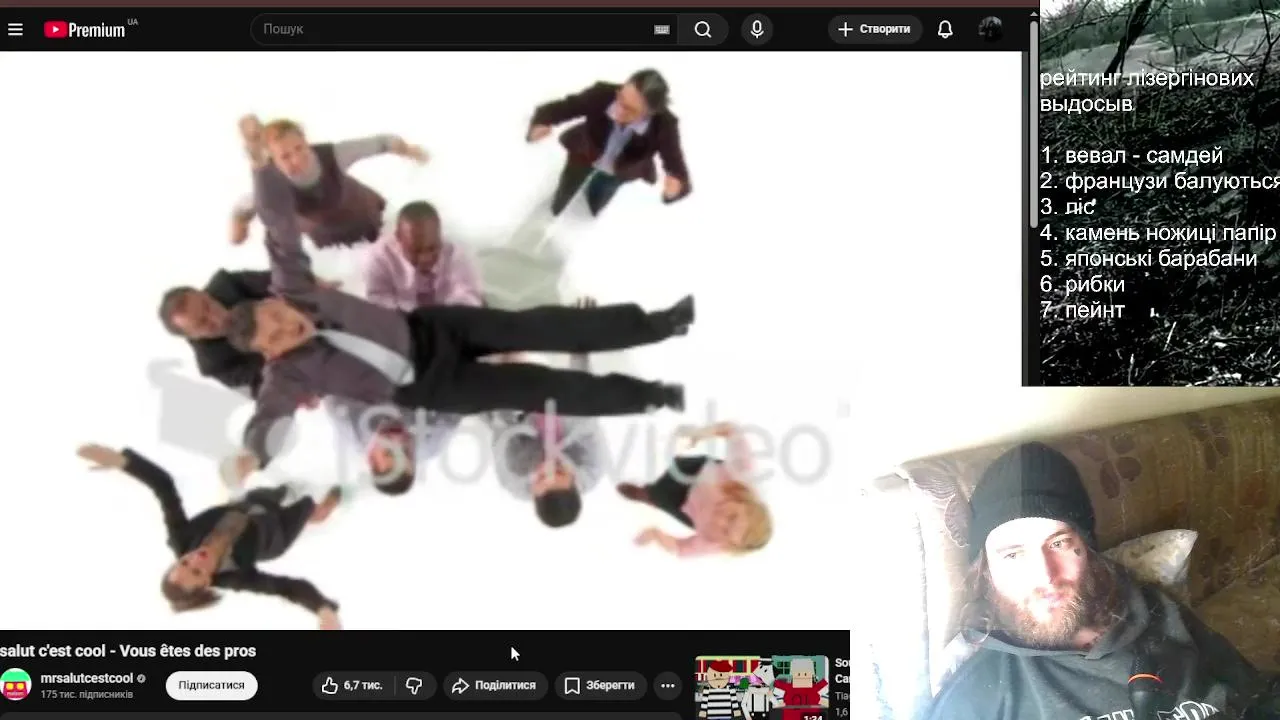The height and width of the screenshot is (720, 1280).
Task: Save the video with Зберегти
Action: click(x=599, y=685)
